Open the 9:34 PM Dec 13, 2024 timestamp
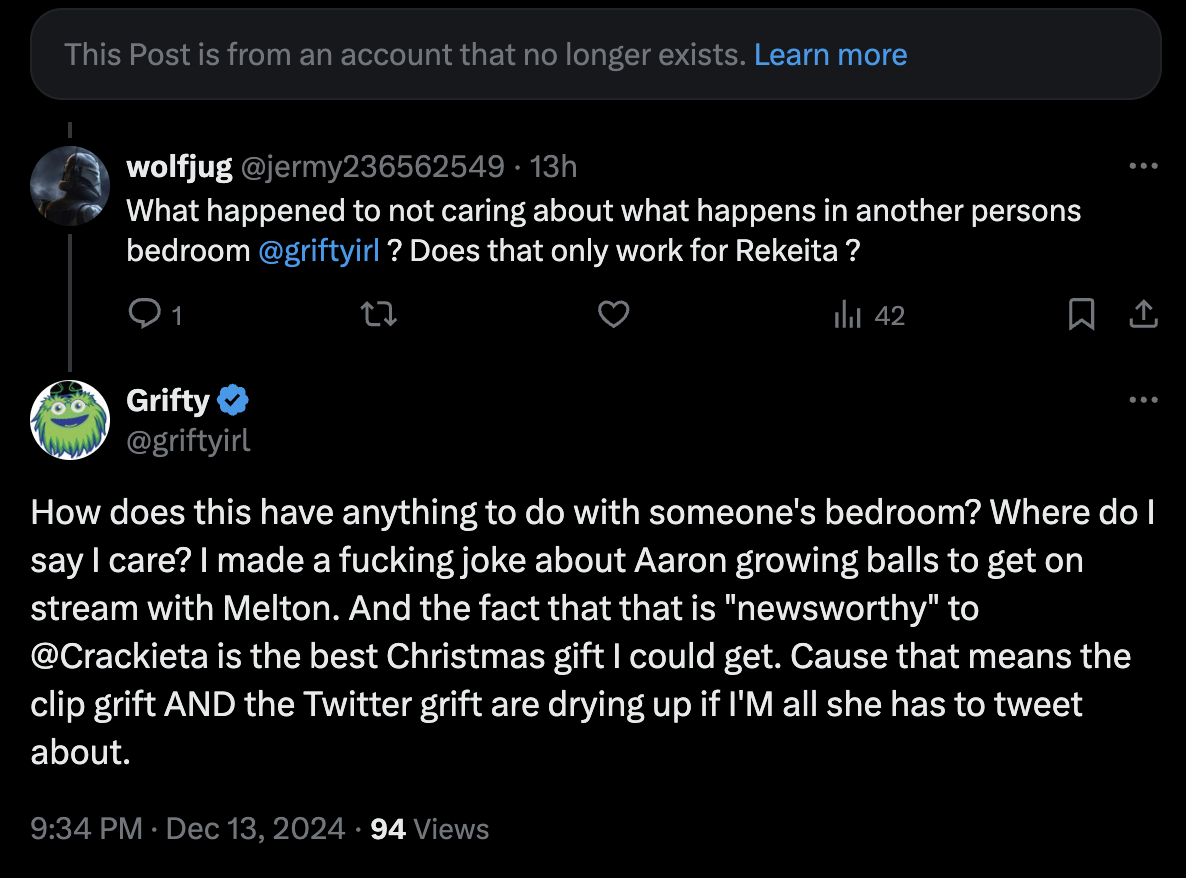The height and width of the screenshot is (878, 1186). pyautogui.click(x=188, y=829)
